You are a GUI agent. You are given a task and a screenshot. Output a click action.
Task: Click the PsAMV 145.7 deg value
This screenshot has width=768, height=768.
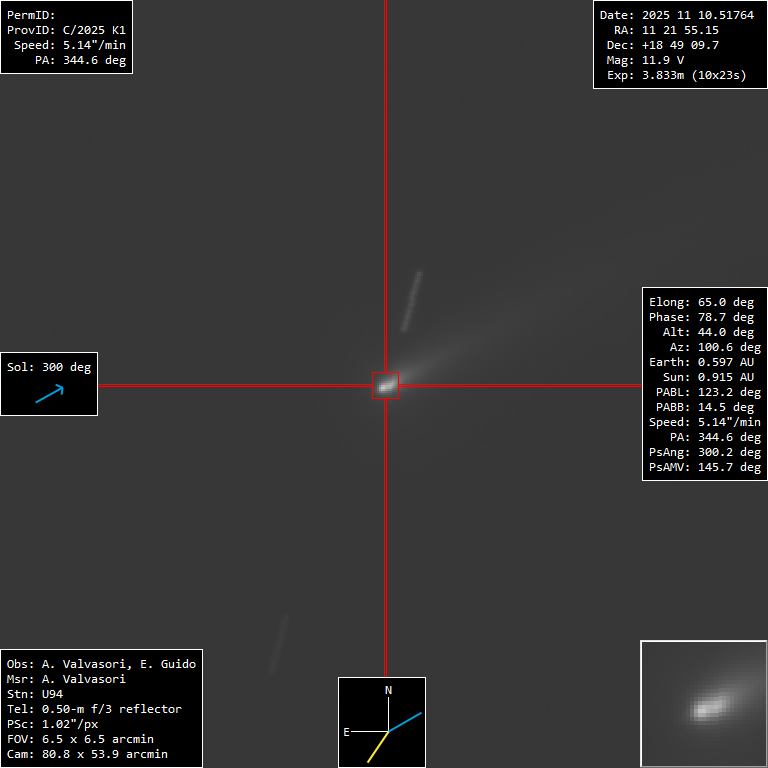pos(704,467)
